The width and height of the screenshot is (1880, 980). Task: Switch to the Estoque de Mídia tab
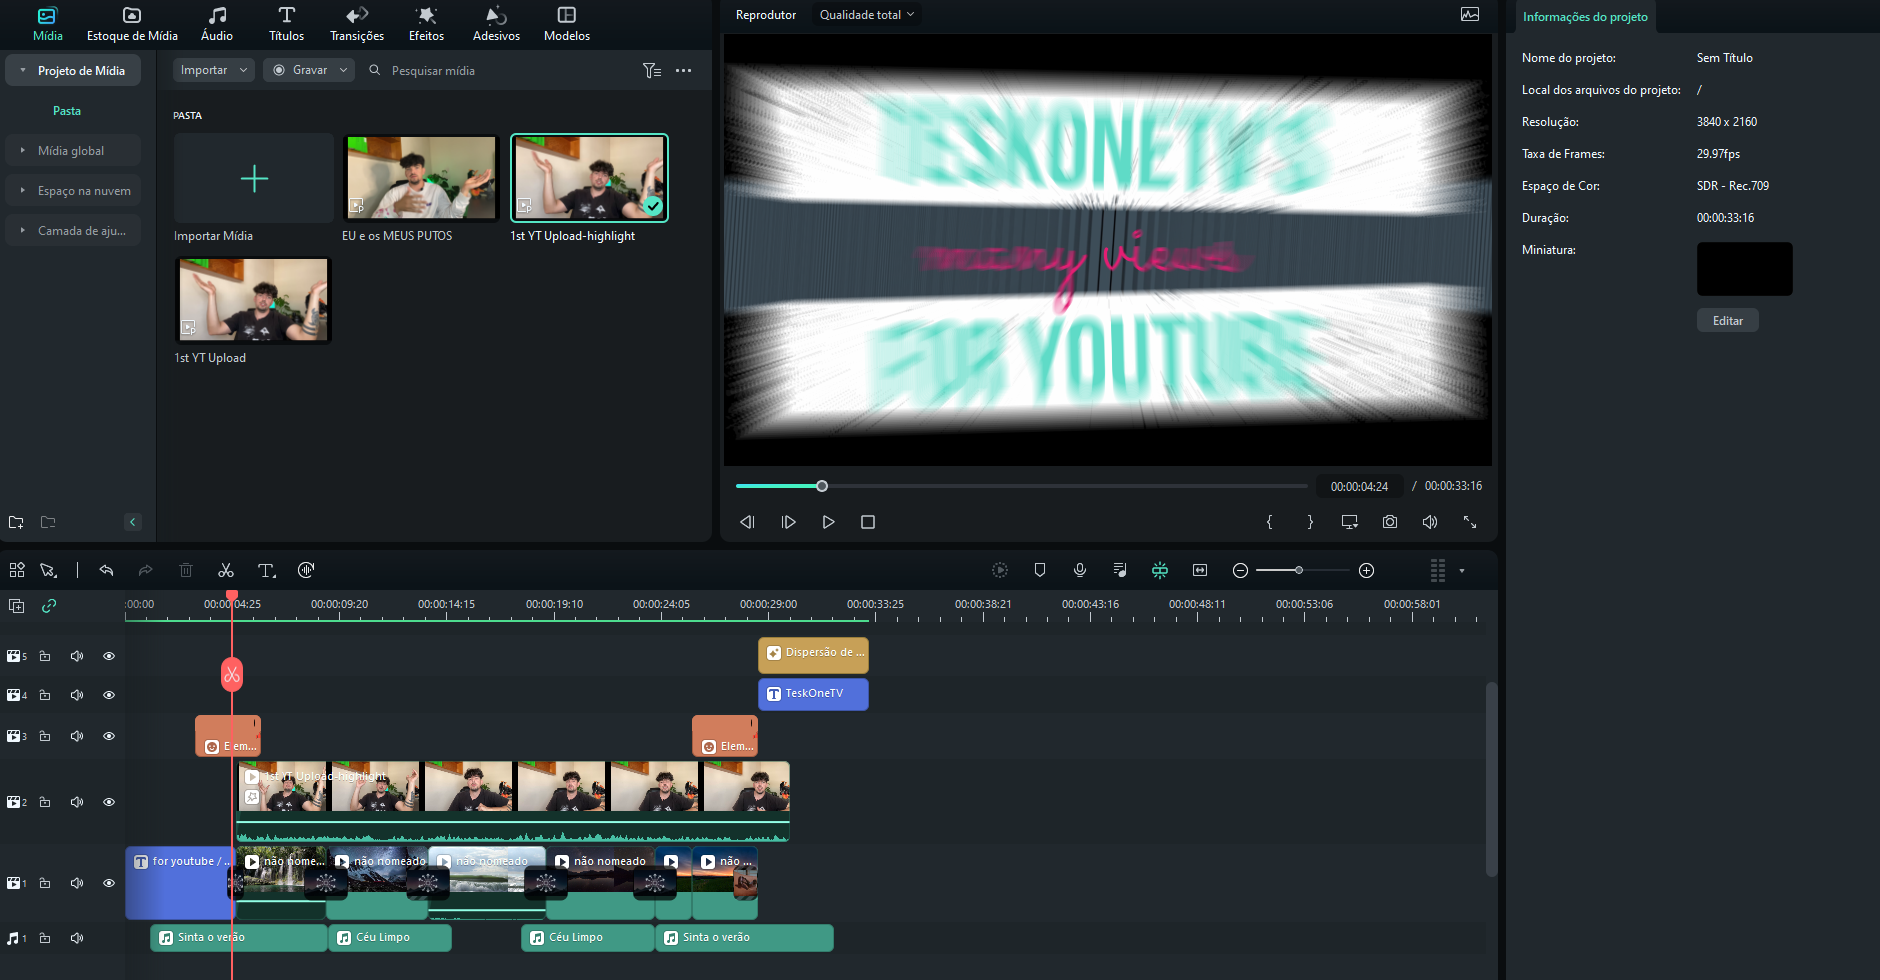tap(132, 24)
